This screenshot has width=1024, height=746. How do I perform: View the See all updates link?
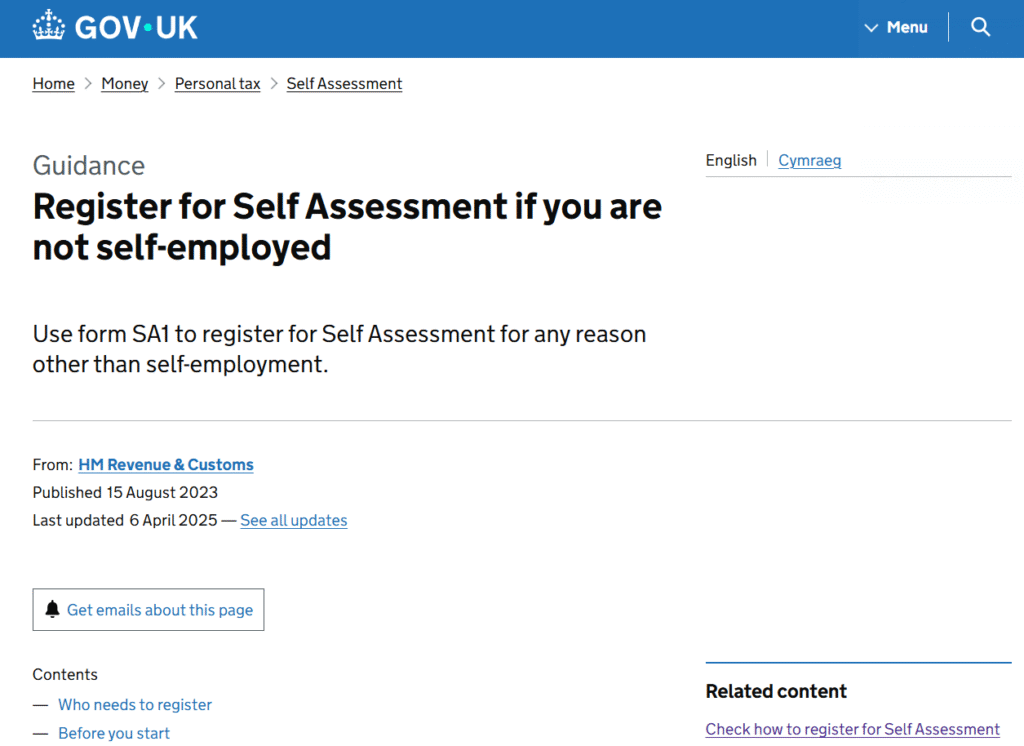(x=294, y=520)
